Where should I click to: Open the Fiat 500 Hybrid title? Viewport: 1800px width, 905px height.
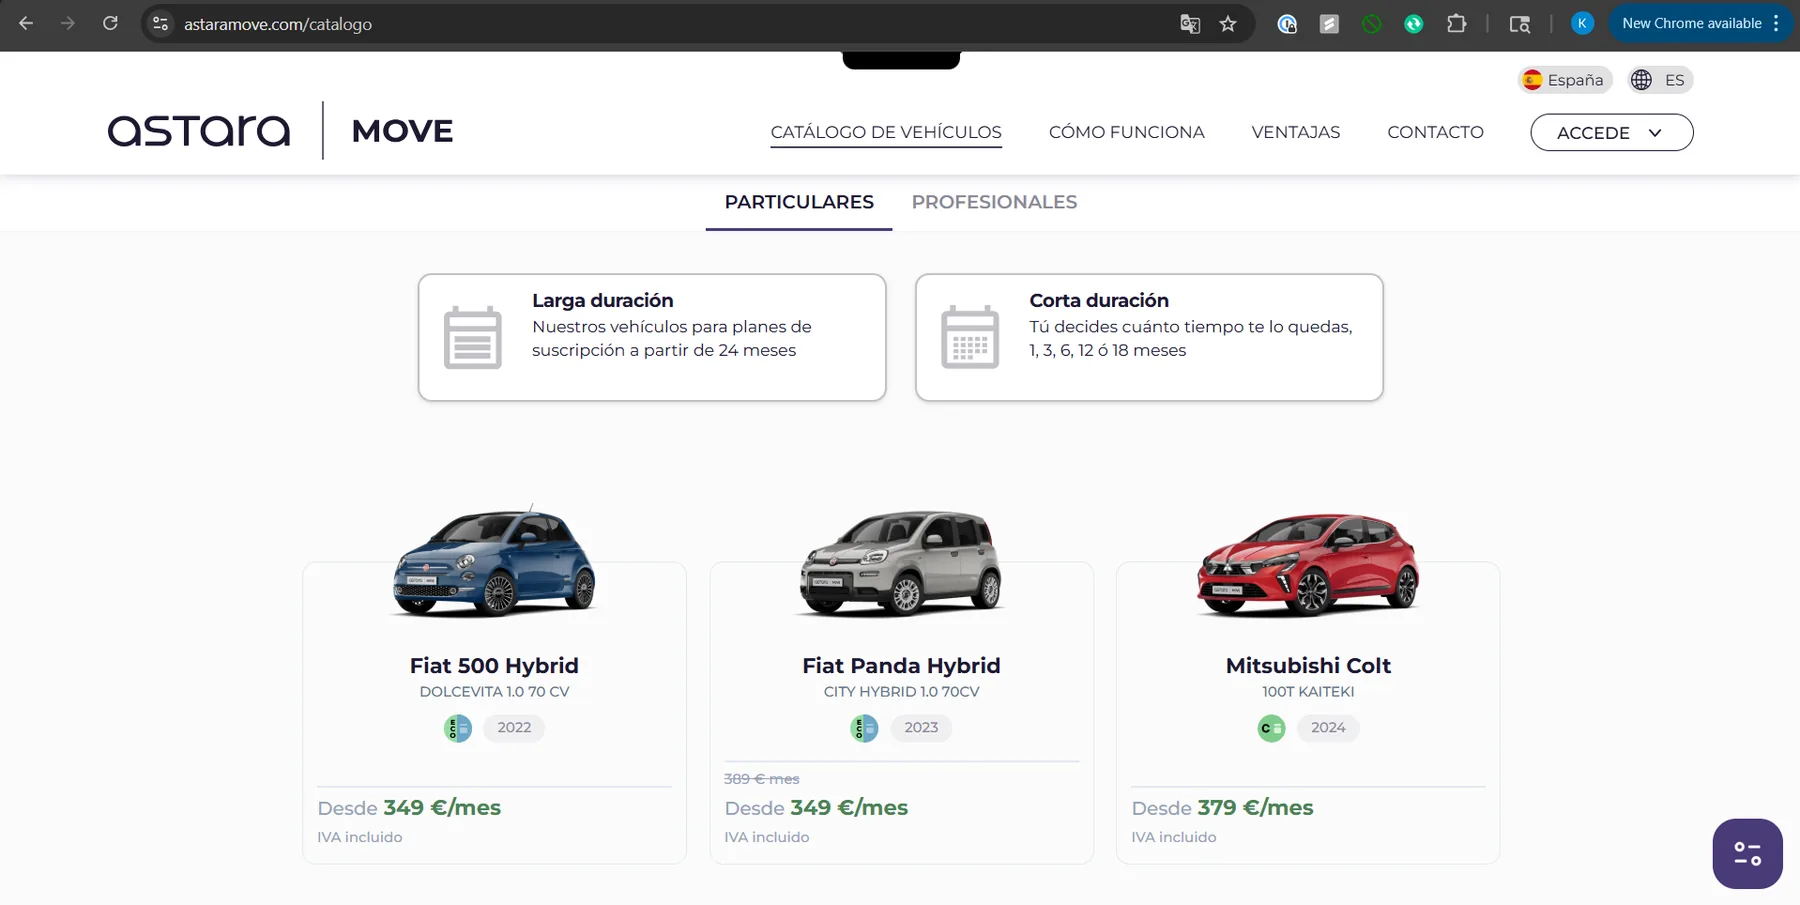494,665
